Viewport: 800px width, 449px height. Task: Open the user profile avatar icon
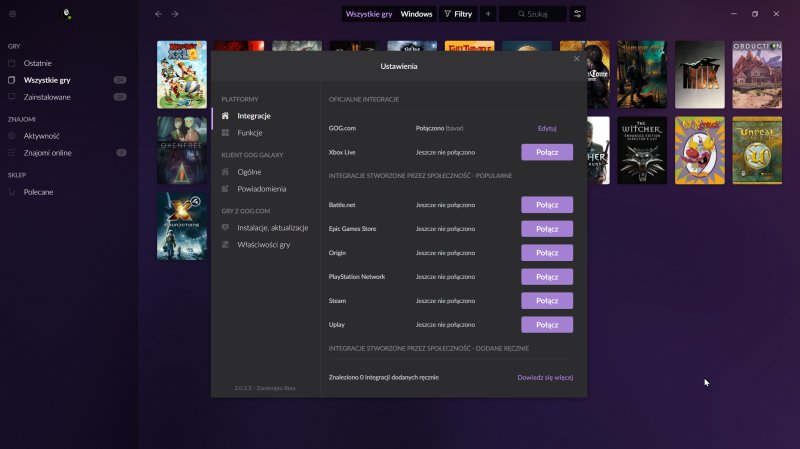[66, 13]
